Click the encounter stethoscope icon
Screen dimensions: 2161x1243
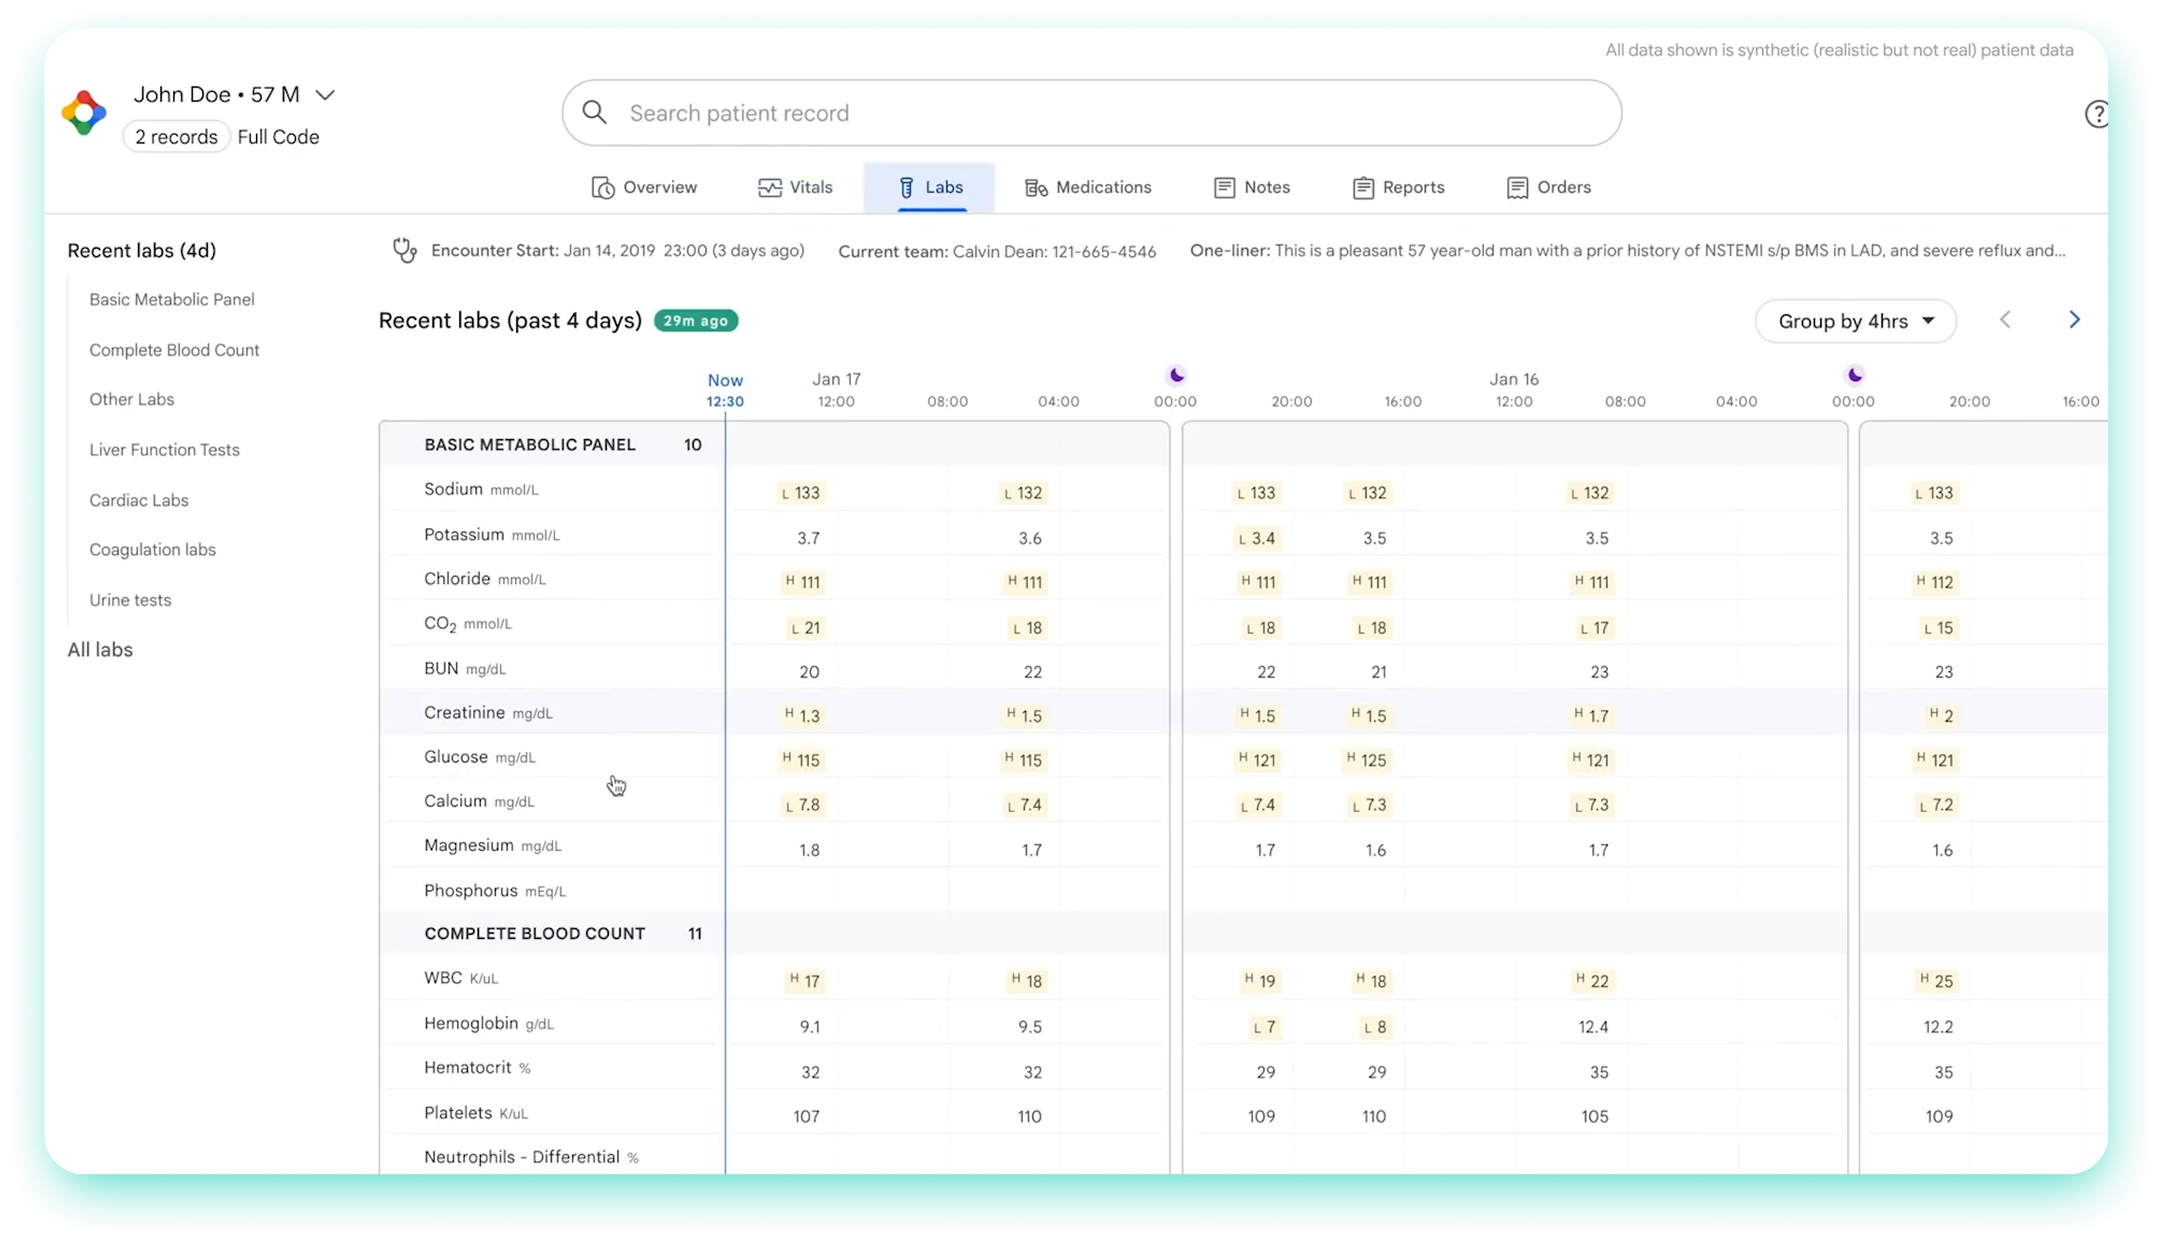click(405, 251)
